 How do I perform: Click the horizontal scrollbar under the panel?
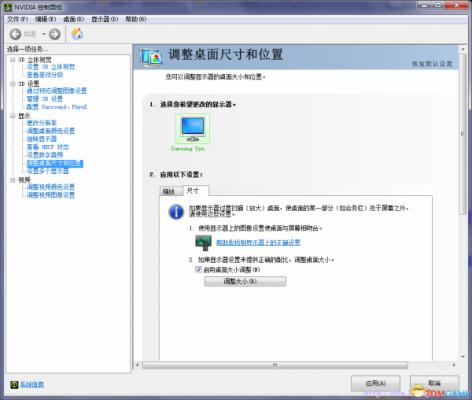click(x=275, y=365)
